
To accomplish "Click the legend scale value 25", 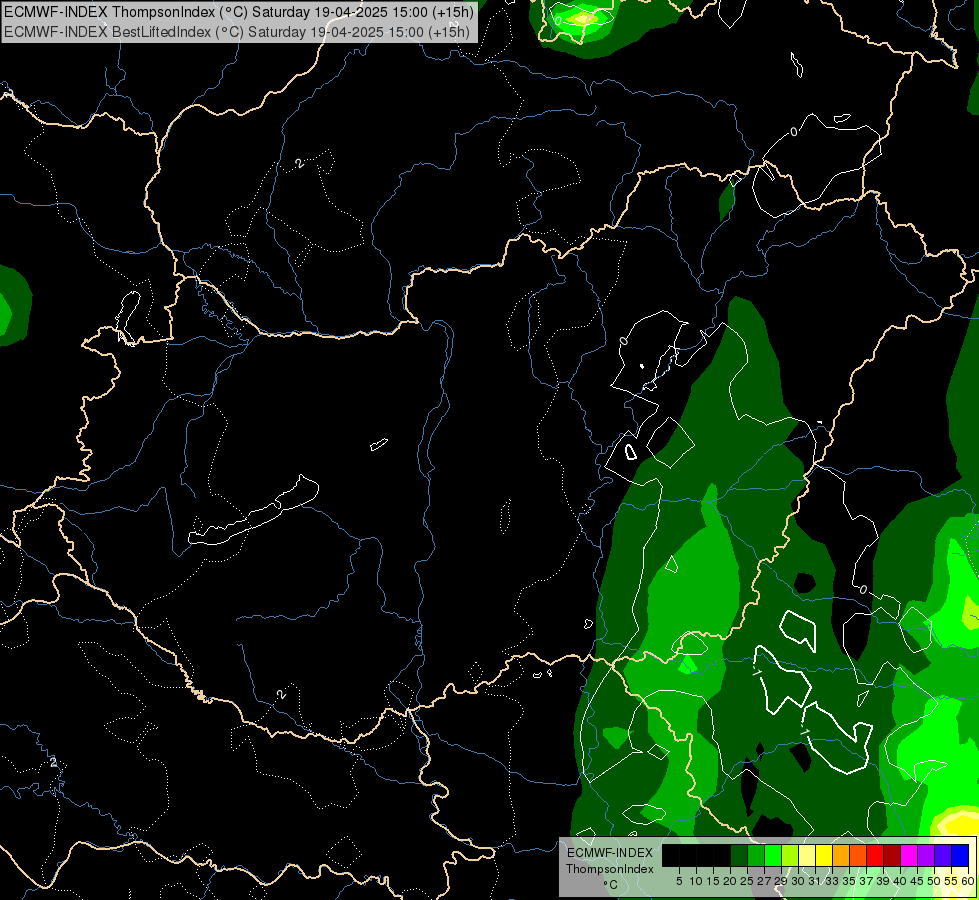I will point(747,881).
